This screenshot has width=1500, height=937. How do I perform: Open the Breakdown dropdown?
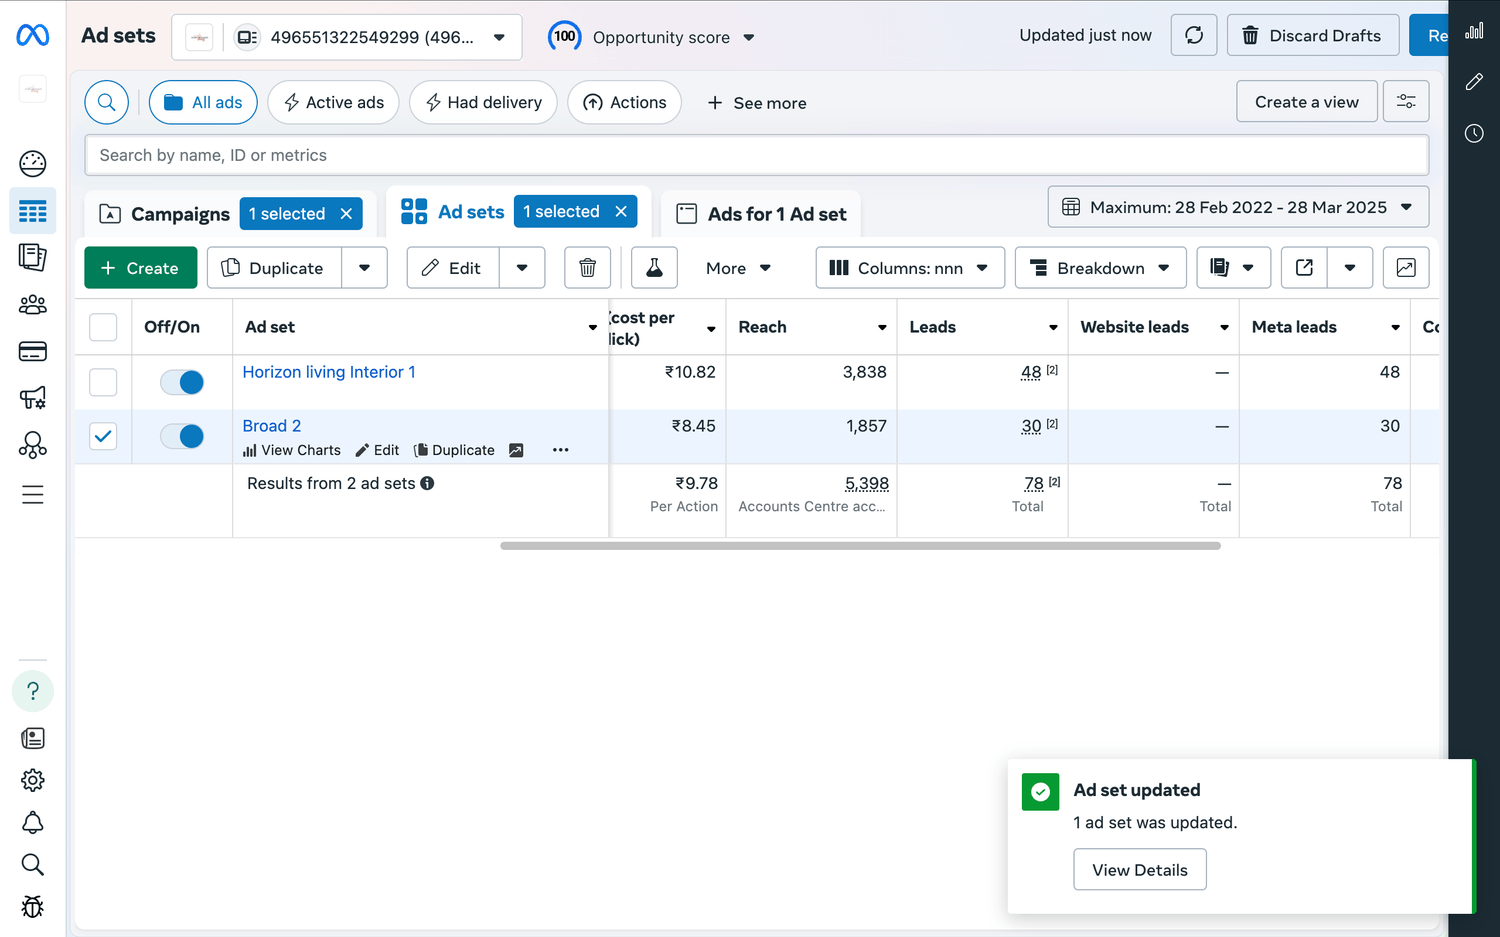[1100, 268]
